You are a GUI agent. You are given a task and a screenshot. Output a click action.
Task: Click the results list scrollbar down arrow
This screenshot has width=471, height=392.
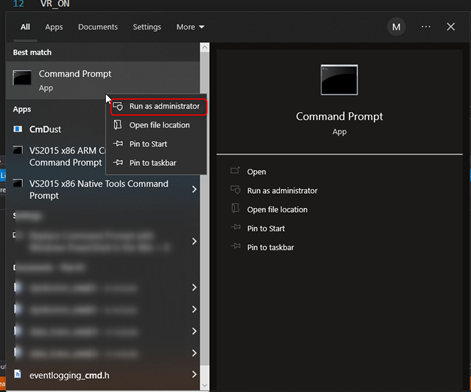tap(205, 386)
